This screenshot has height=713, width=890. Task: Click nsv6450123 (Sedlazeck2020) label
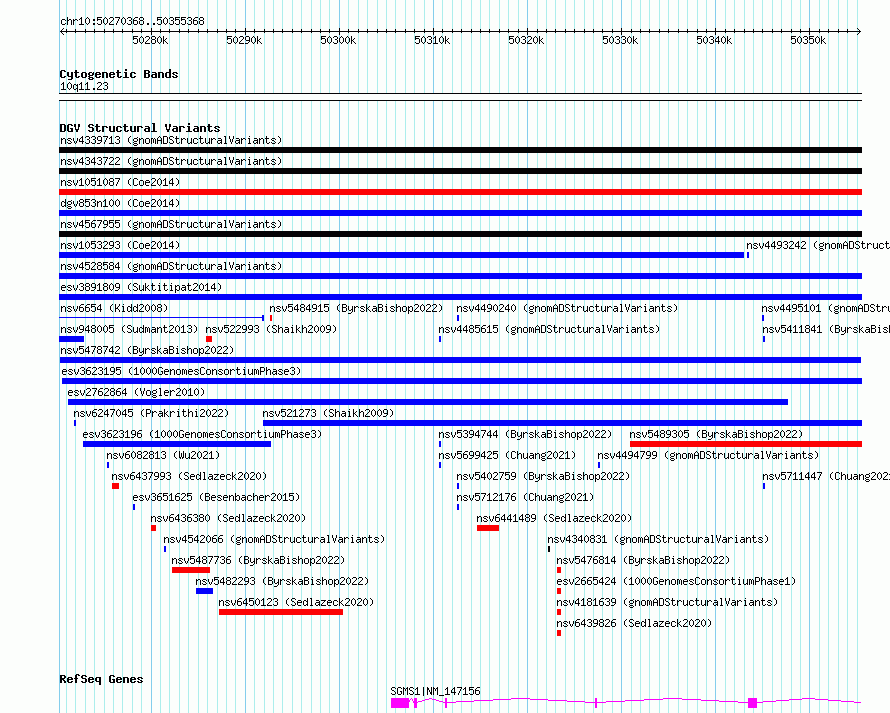pos(296,602)
